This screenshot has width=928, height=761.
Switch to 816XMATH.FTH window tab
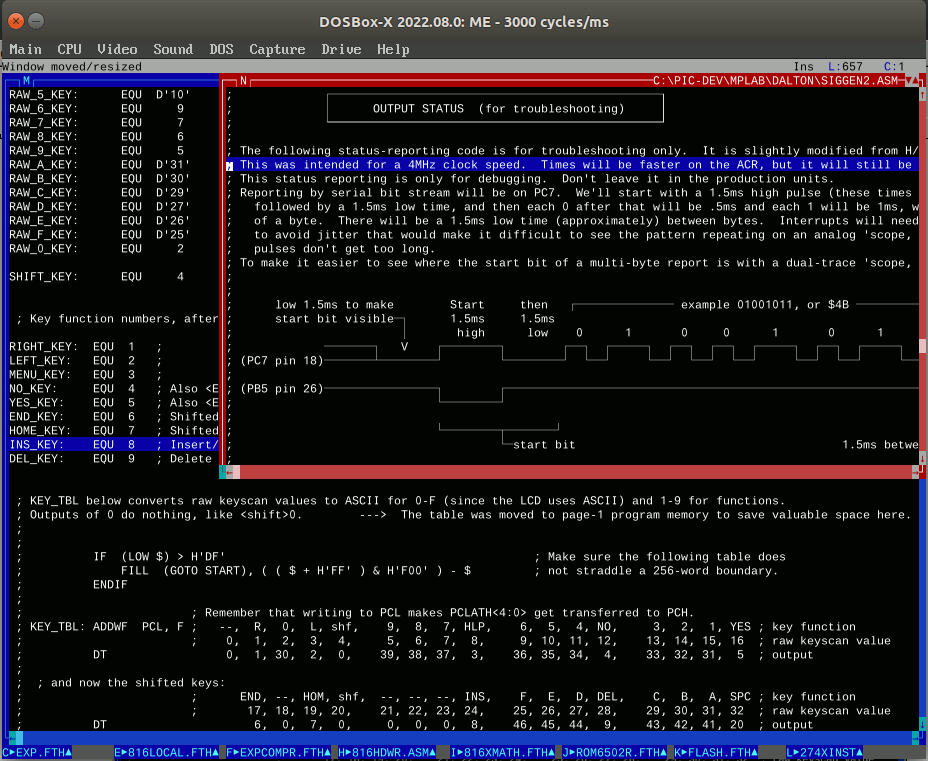(x=502, y=752)
